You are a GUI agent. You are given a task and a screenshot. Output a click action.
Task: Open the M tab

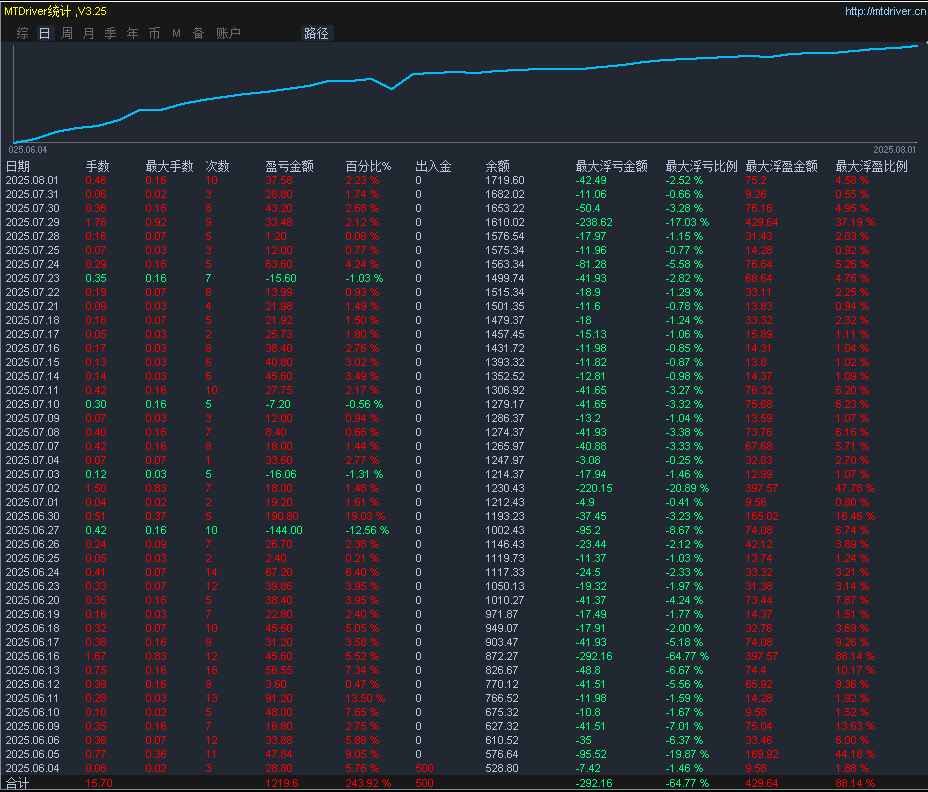point(176,33)
